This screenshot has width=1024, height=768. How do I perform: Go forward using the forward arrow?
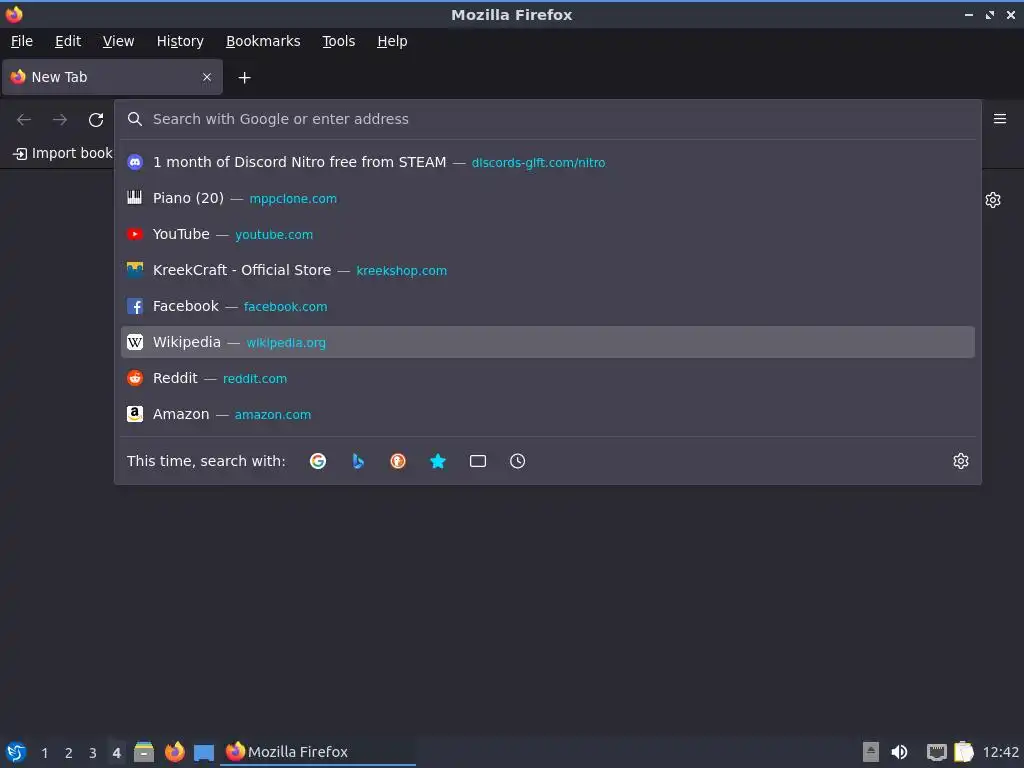click(x=60, y=120)
